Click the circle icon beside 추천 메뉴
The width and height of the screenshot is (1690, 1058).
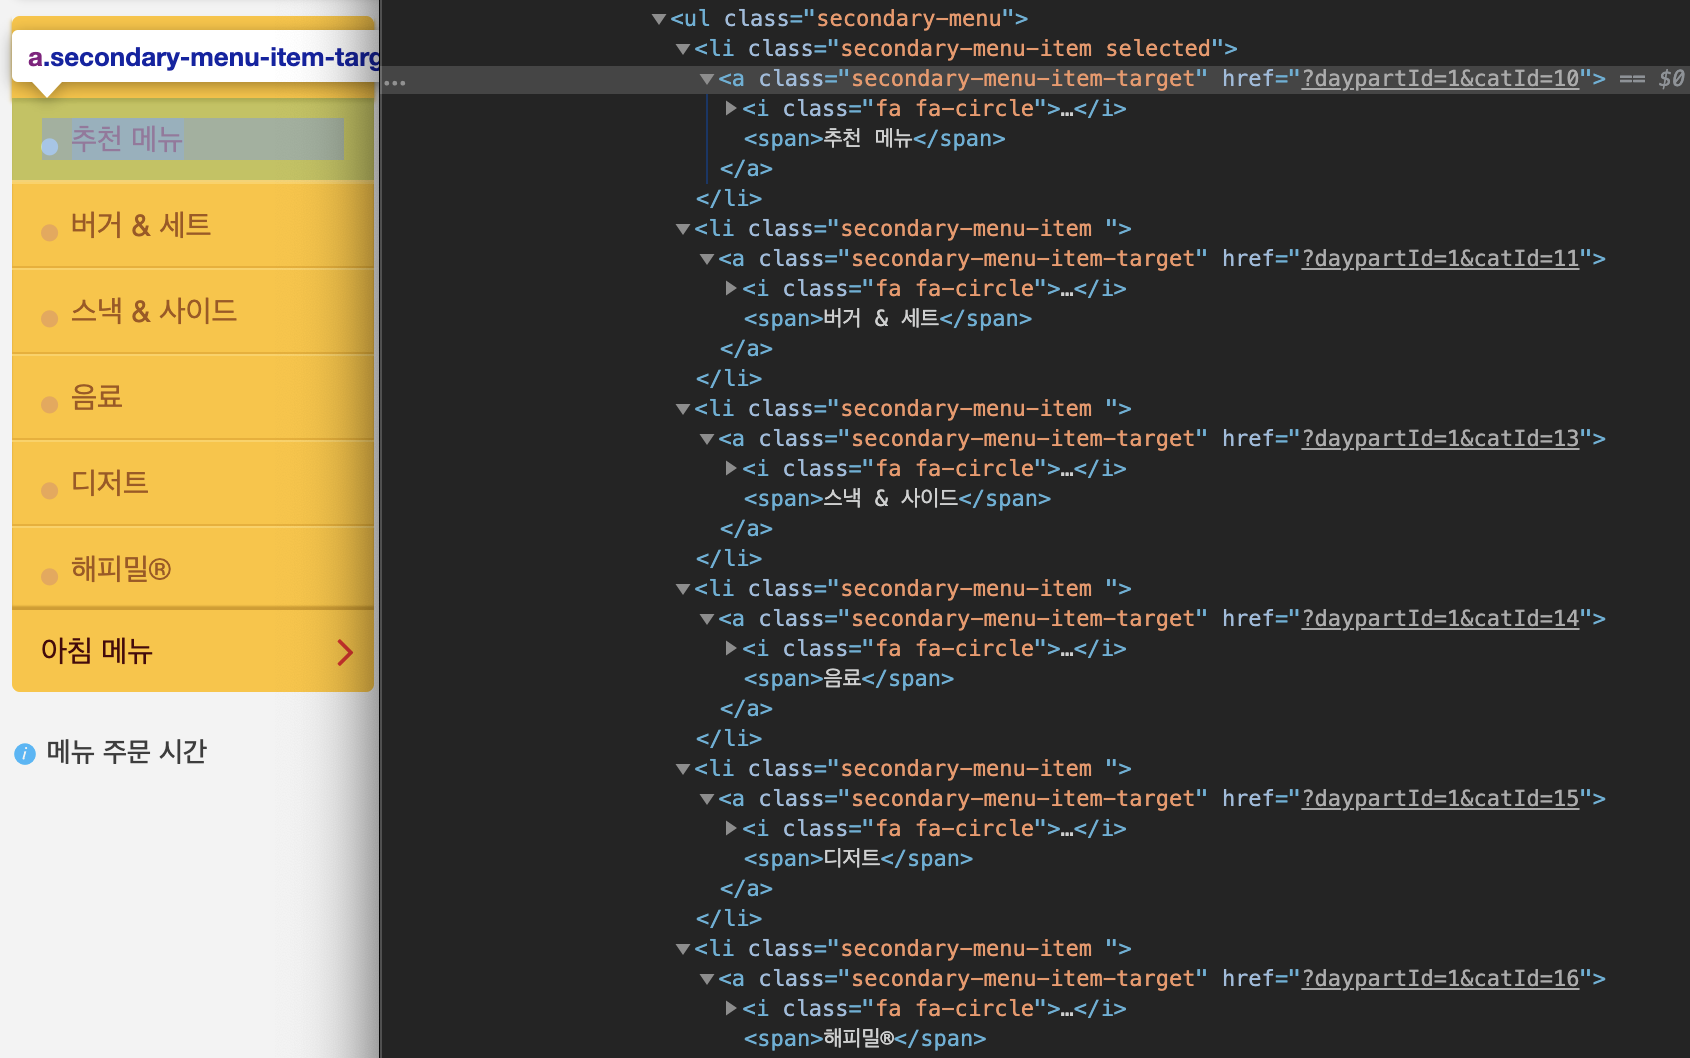50,147
